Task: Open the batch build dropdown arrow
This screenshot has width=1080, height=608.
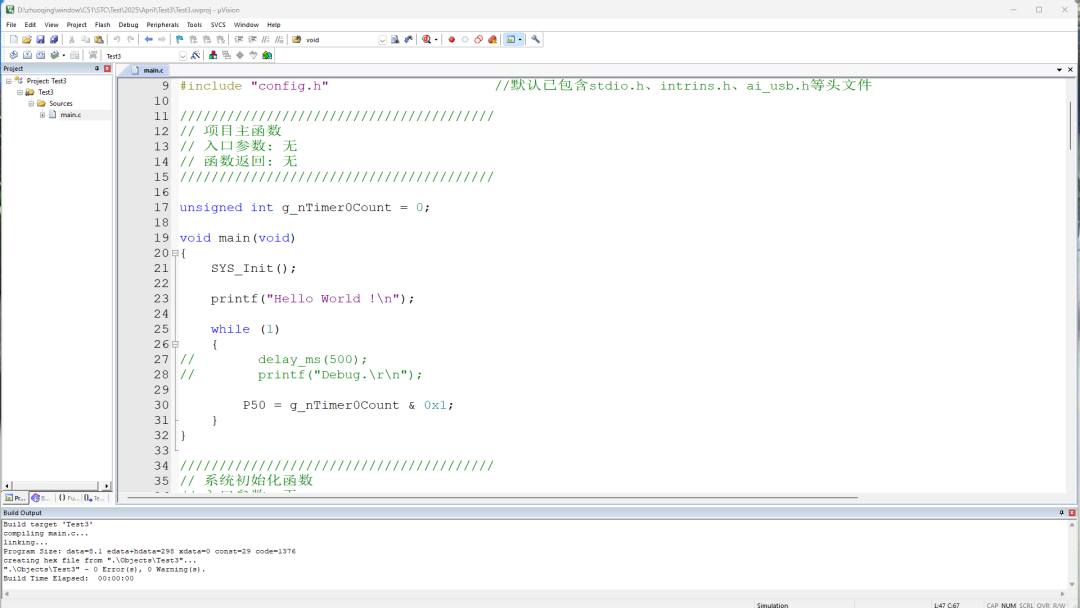Action: tap(63, 55)
